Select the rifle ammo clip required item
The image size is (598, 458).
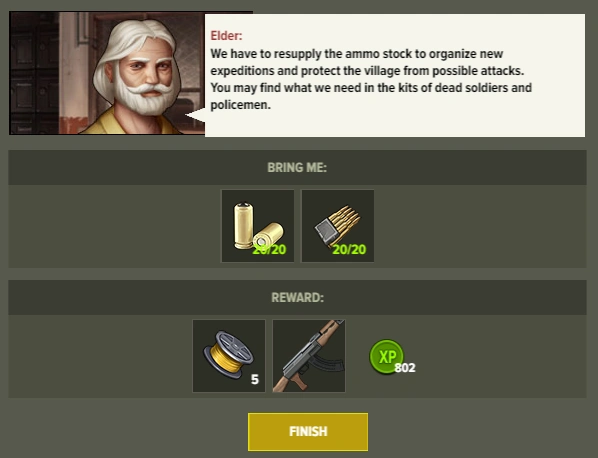click(338, 226)
